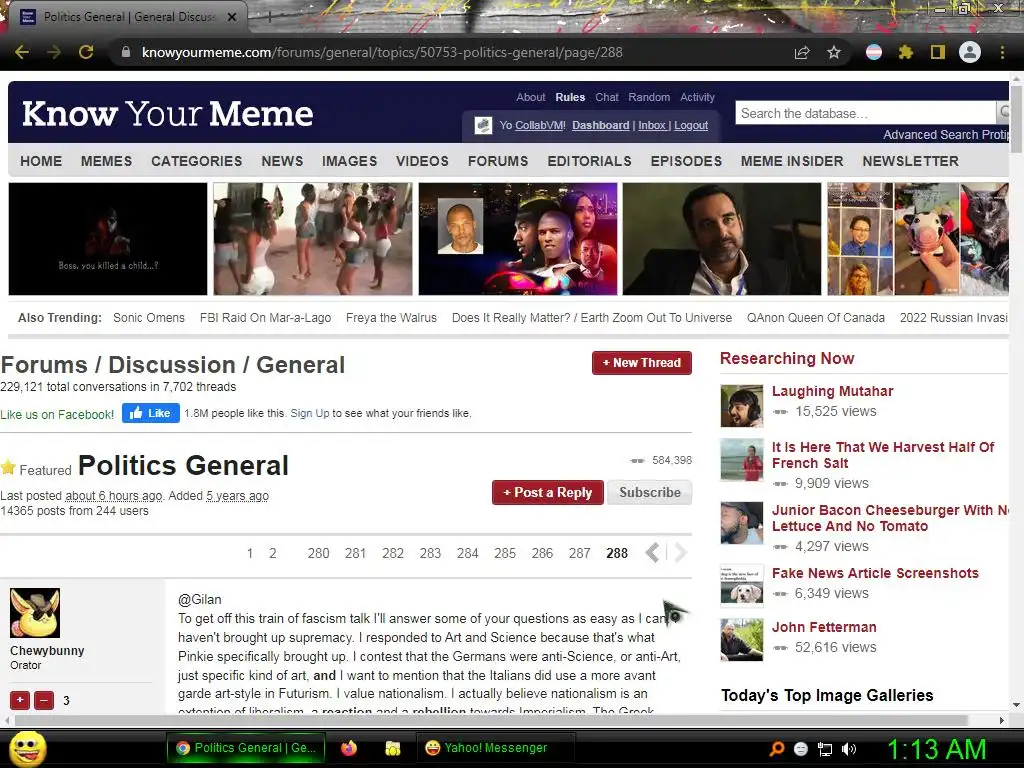
Task: Select IMAGES in the navigation bar
Action: click(349, 161)
